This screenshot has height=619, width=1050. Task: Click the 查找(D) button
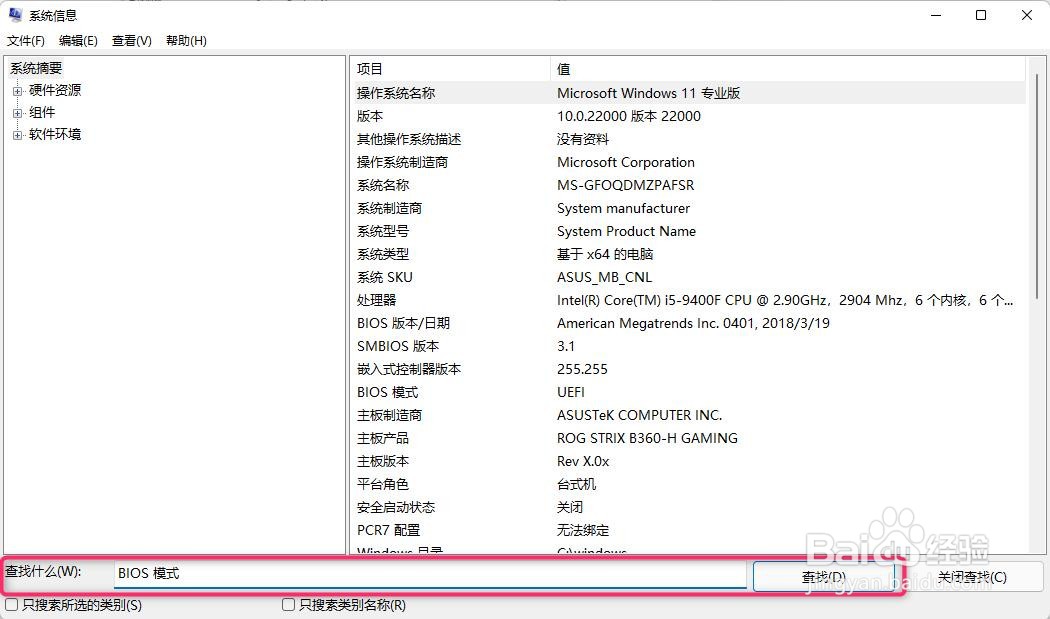[824, 577]
